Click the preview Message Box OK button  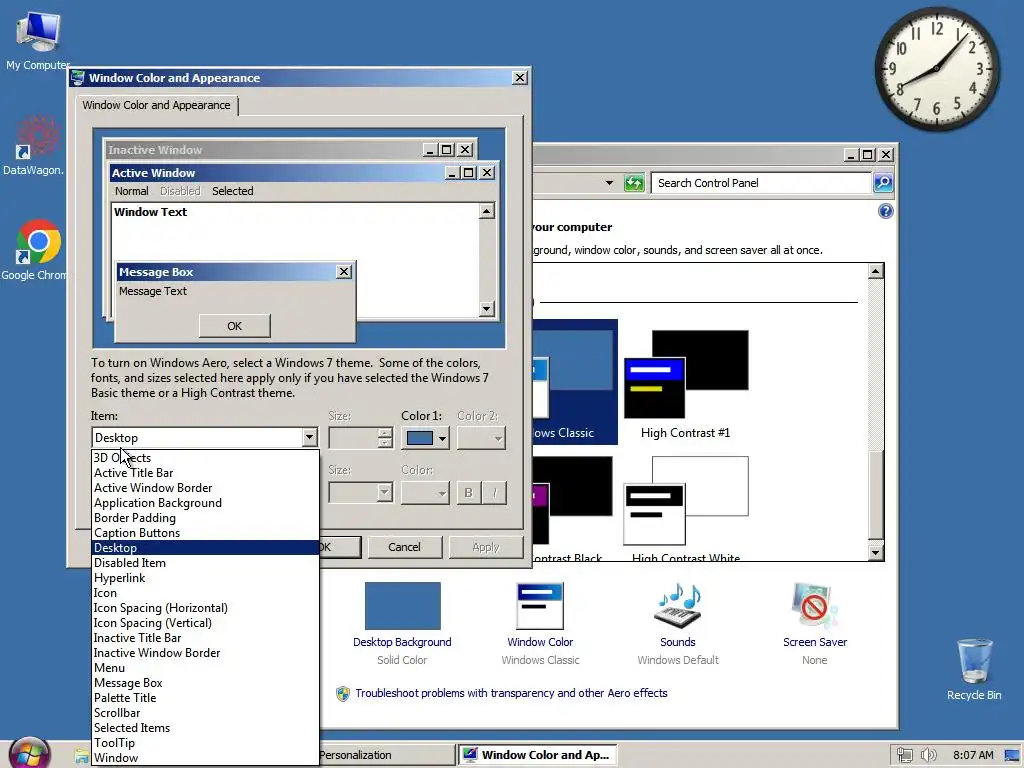click(x=234, y=326)
